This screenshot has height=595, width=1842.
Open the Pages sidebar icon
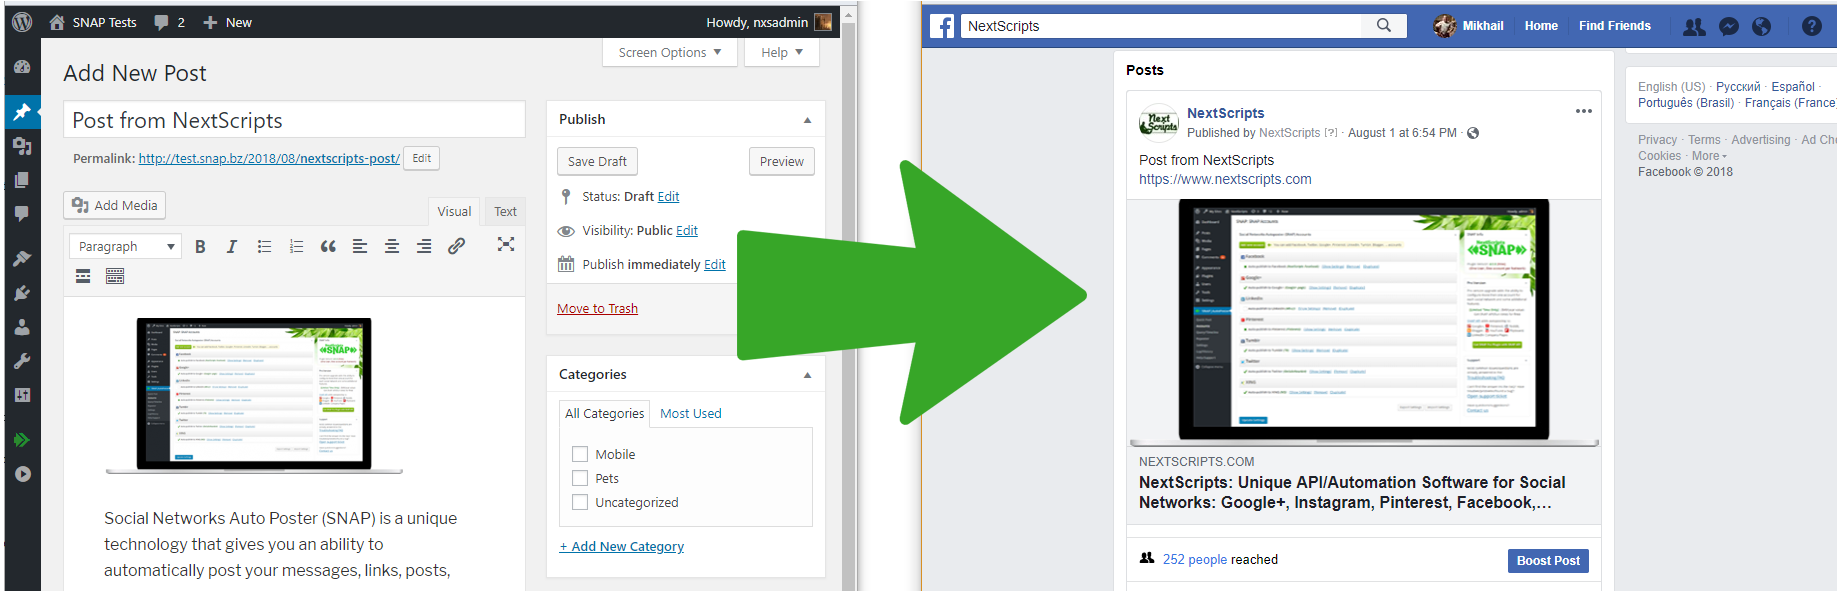point(22,180)
